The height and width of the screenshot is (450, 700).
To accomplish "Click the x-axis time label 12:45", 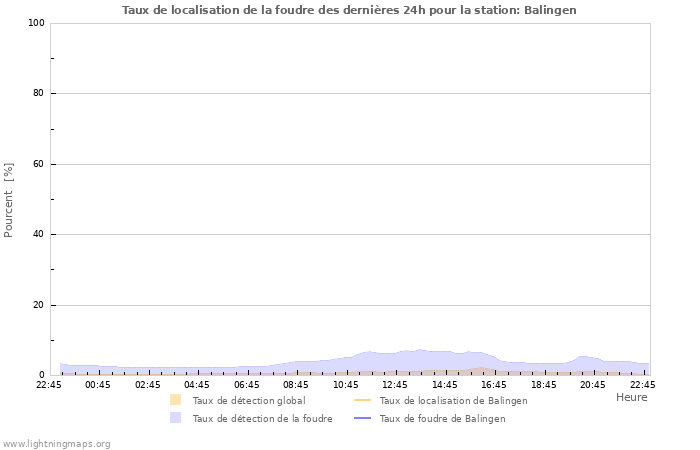I will pos(395,384).
